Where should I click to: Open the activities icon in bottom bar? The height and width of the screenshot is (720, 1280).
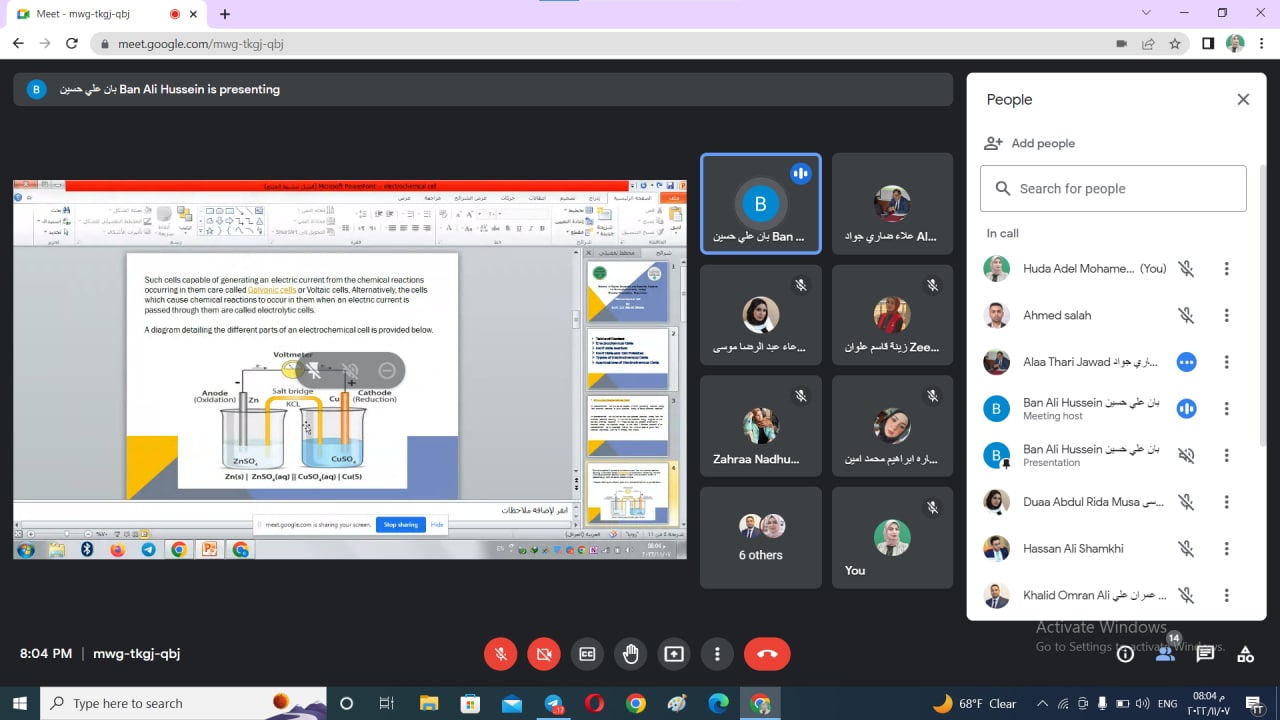(1245, 654)
